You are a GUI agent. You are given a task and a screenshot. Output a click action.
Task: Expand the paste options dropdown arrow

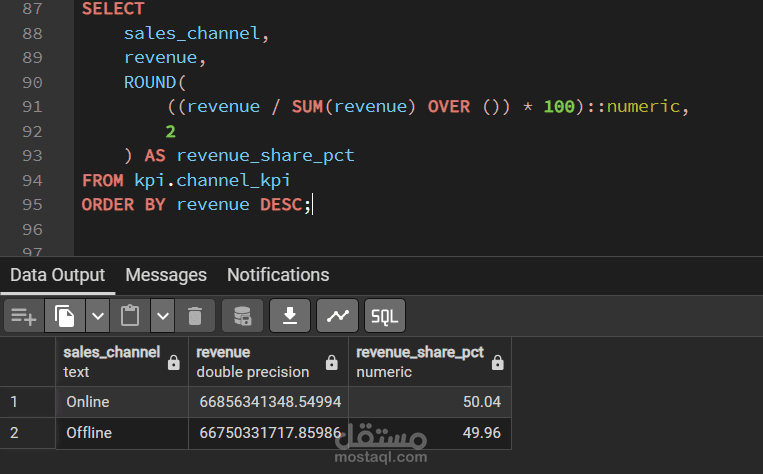163,316
